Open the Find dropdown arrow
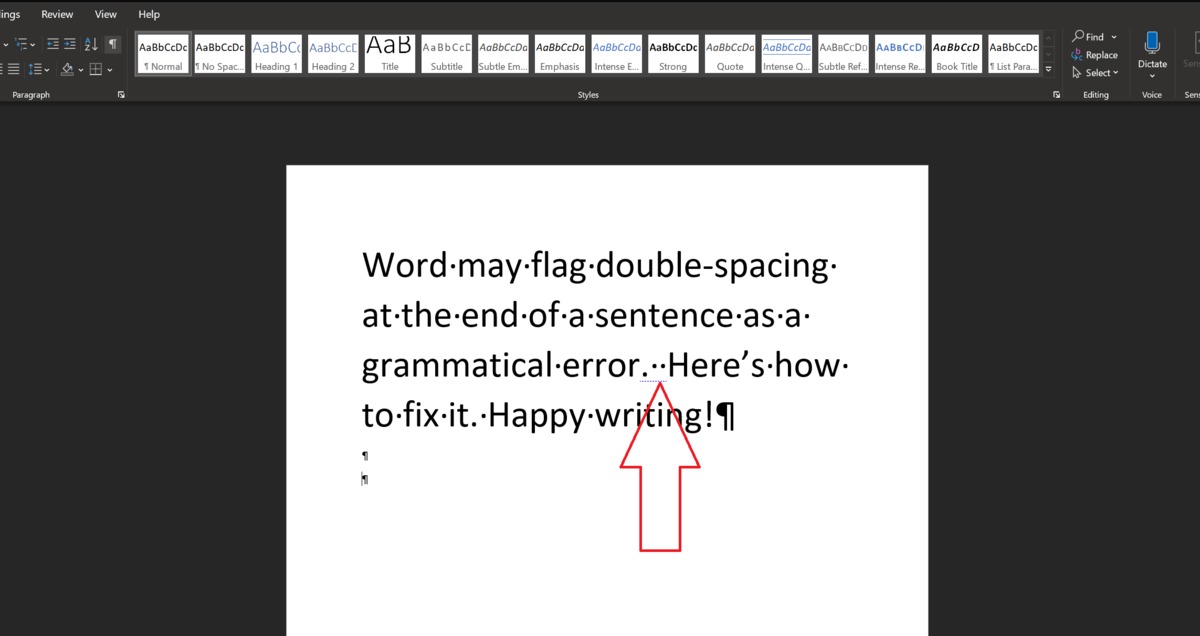Screen dimensions: 1200x636 [x=1114, y=37]
